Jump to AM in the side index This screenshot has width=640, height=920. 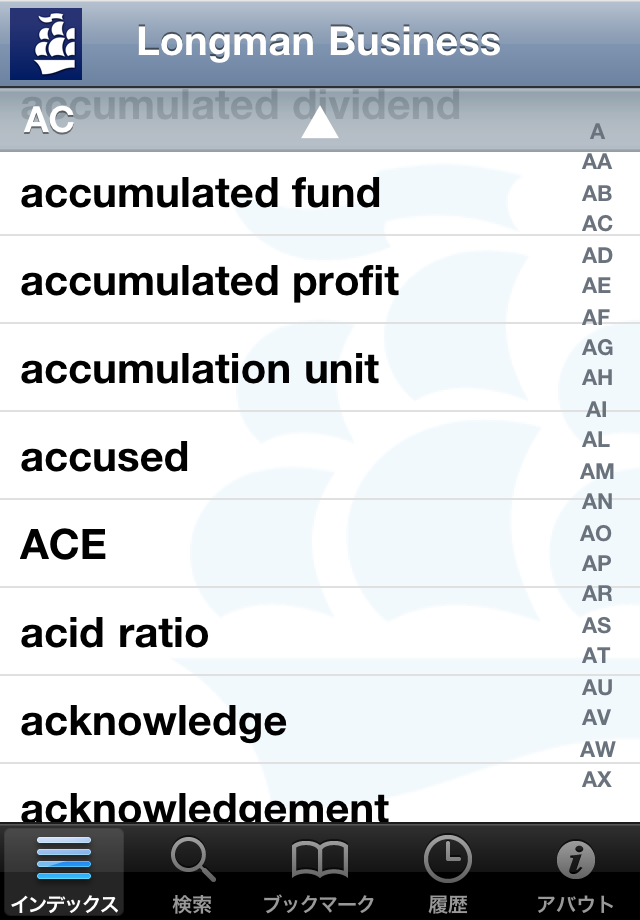click(597, 471)
